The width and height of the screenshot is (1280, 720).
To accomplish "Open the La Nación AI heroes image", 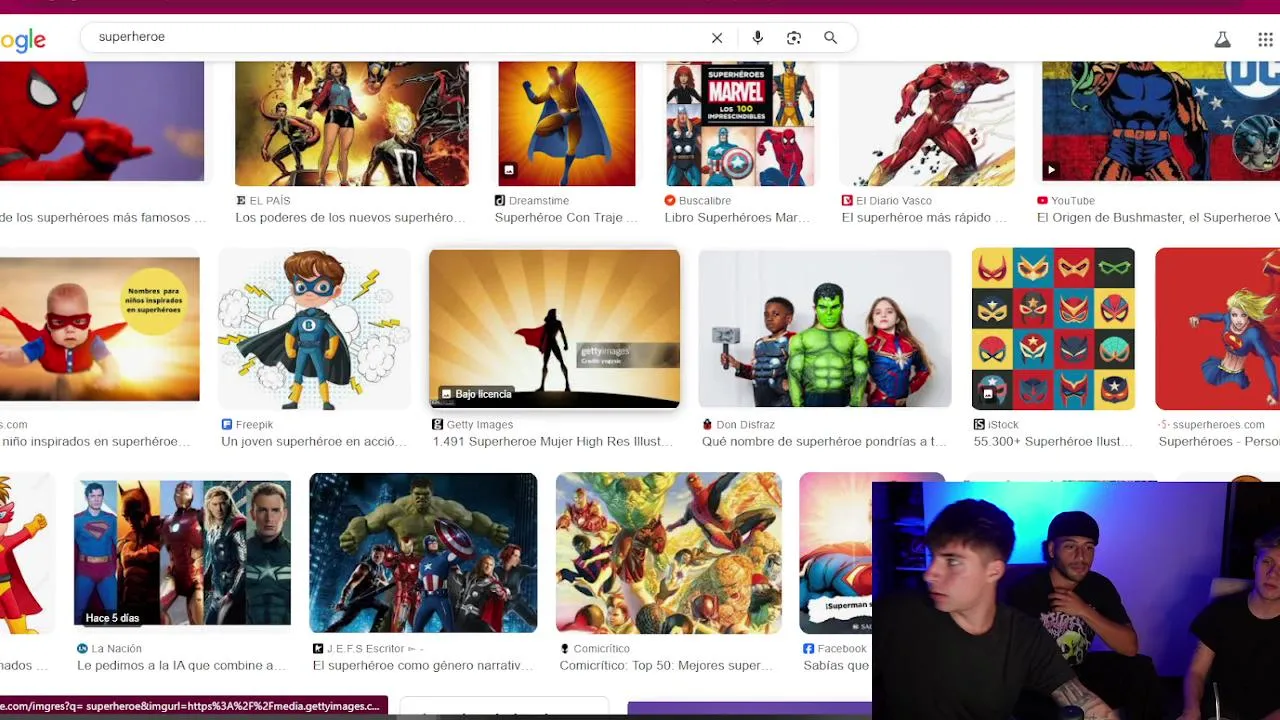I will click(x=182, y=553).
